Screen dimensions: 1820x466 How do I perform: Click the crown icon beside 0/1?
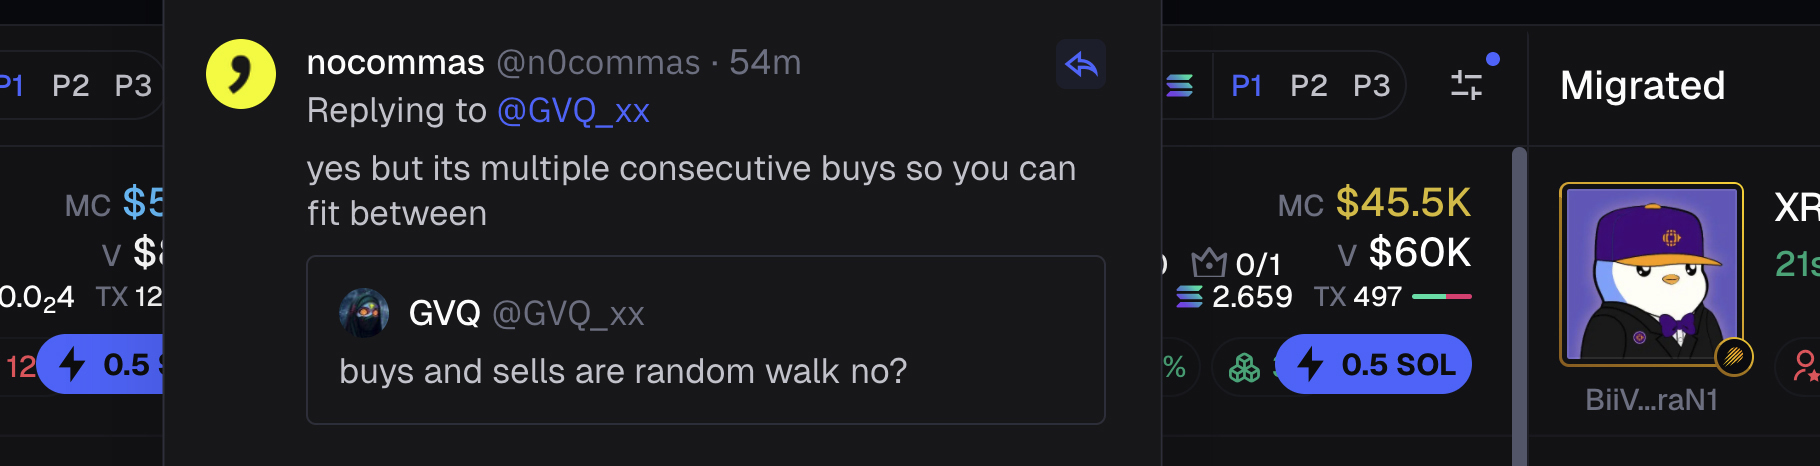pyautogui.click(x=1208, y=263)
